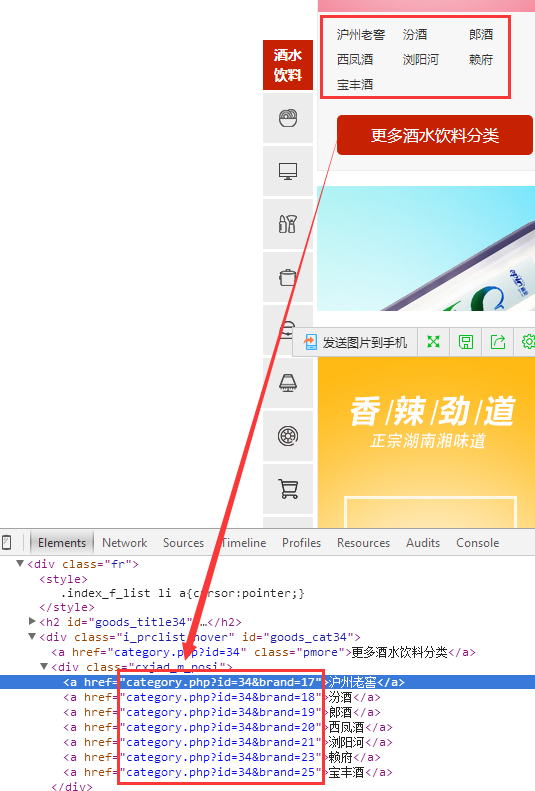
Task: Click 发送图片到手机 button
Action: [x=356, y=343]
